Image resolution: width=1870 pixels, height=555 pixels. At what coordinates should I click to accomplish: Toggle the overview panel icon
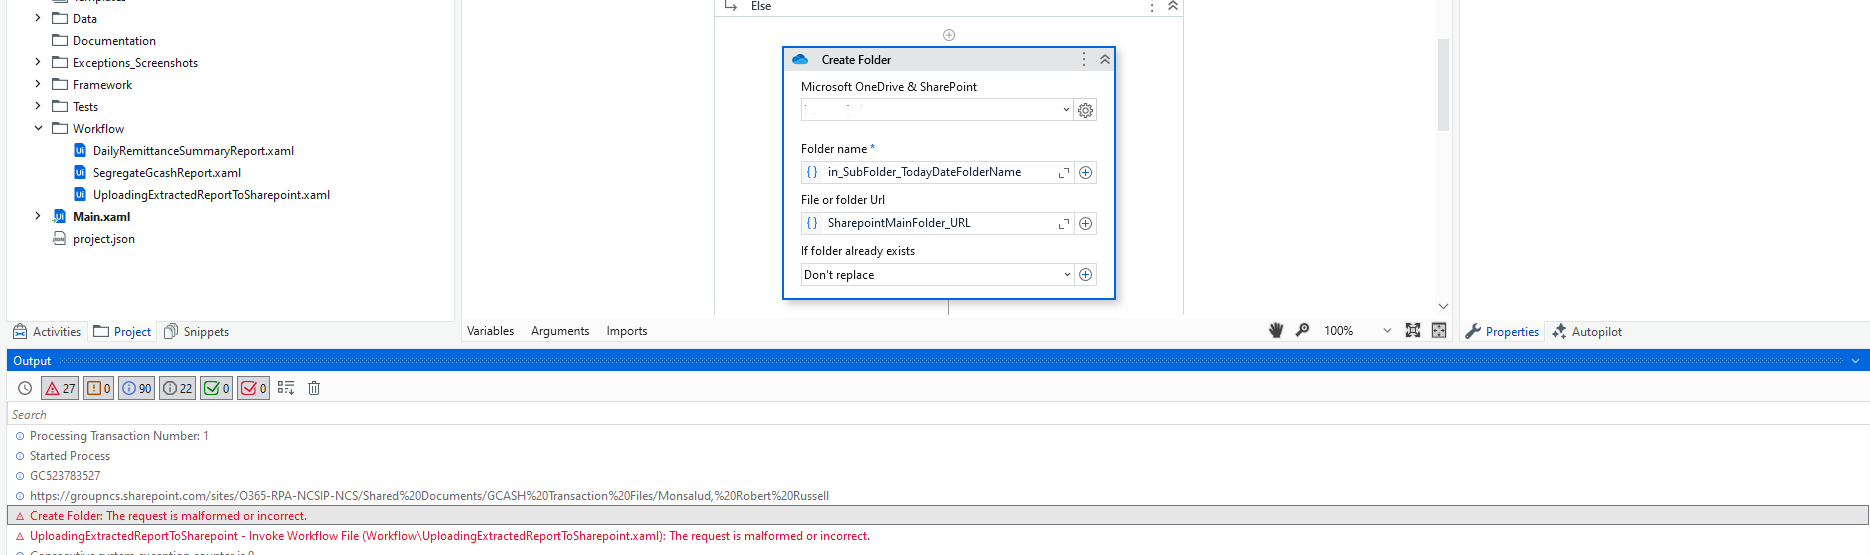[x=1439, y=330]
